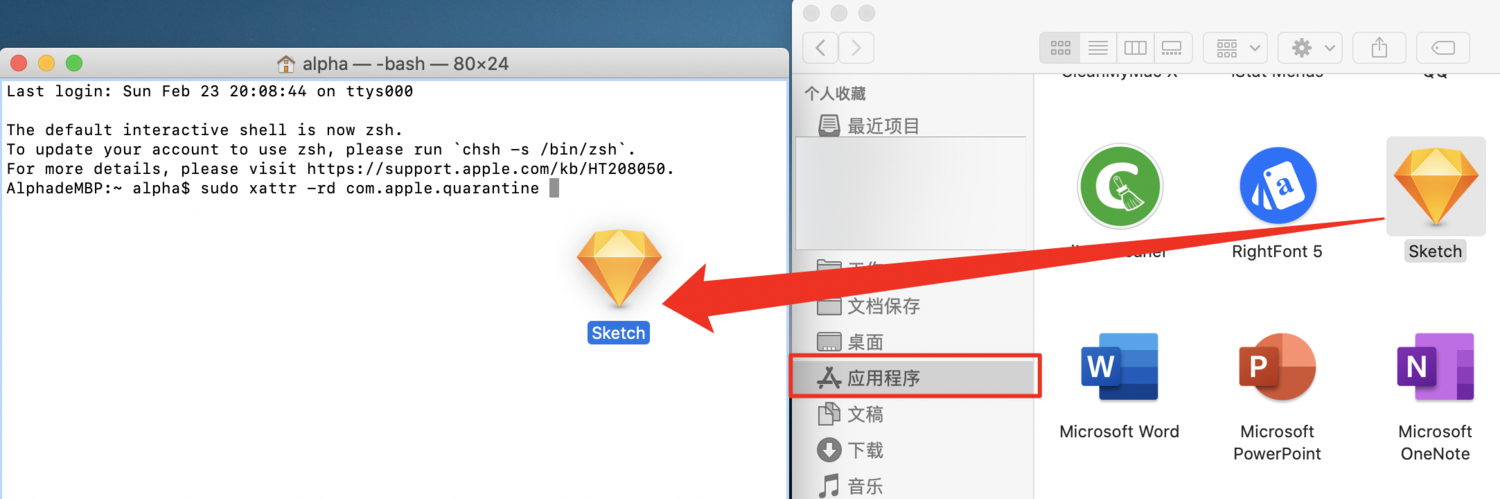Click the Finder edit tags icon
1500x499 pixels.
coord(1443,47)
